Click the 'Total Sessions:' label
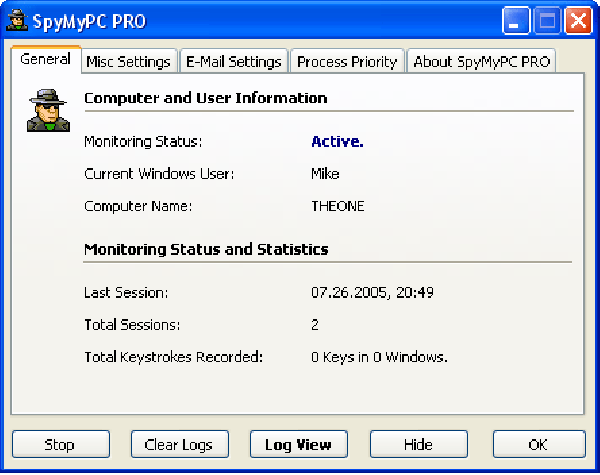Viewport: 600px width, 475px height. pyautogui.click(x=132, y=325)
